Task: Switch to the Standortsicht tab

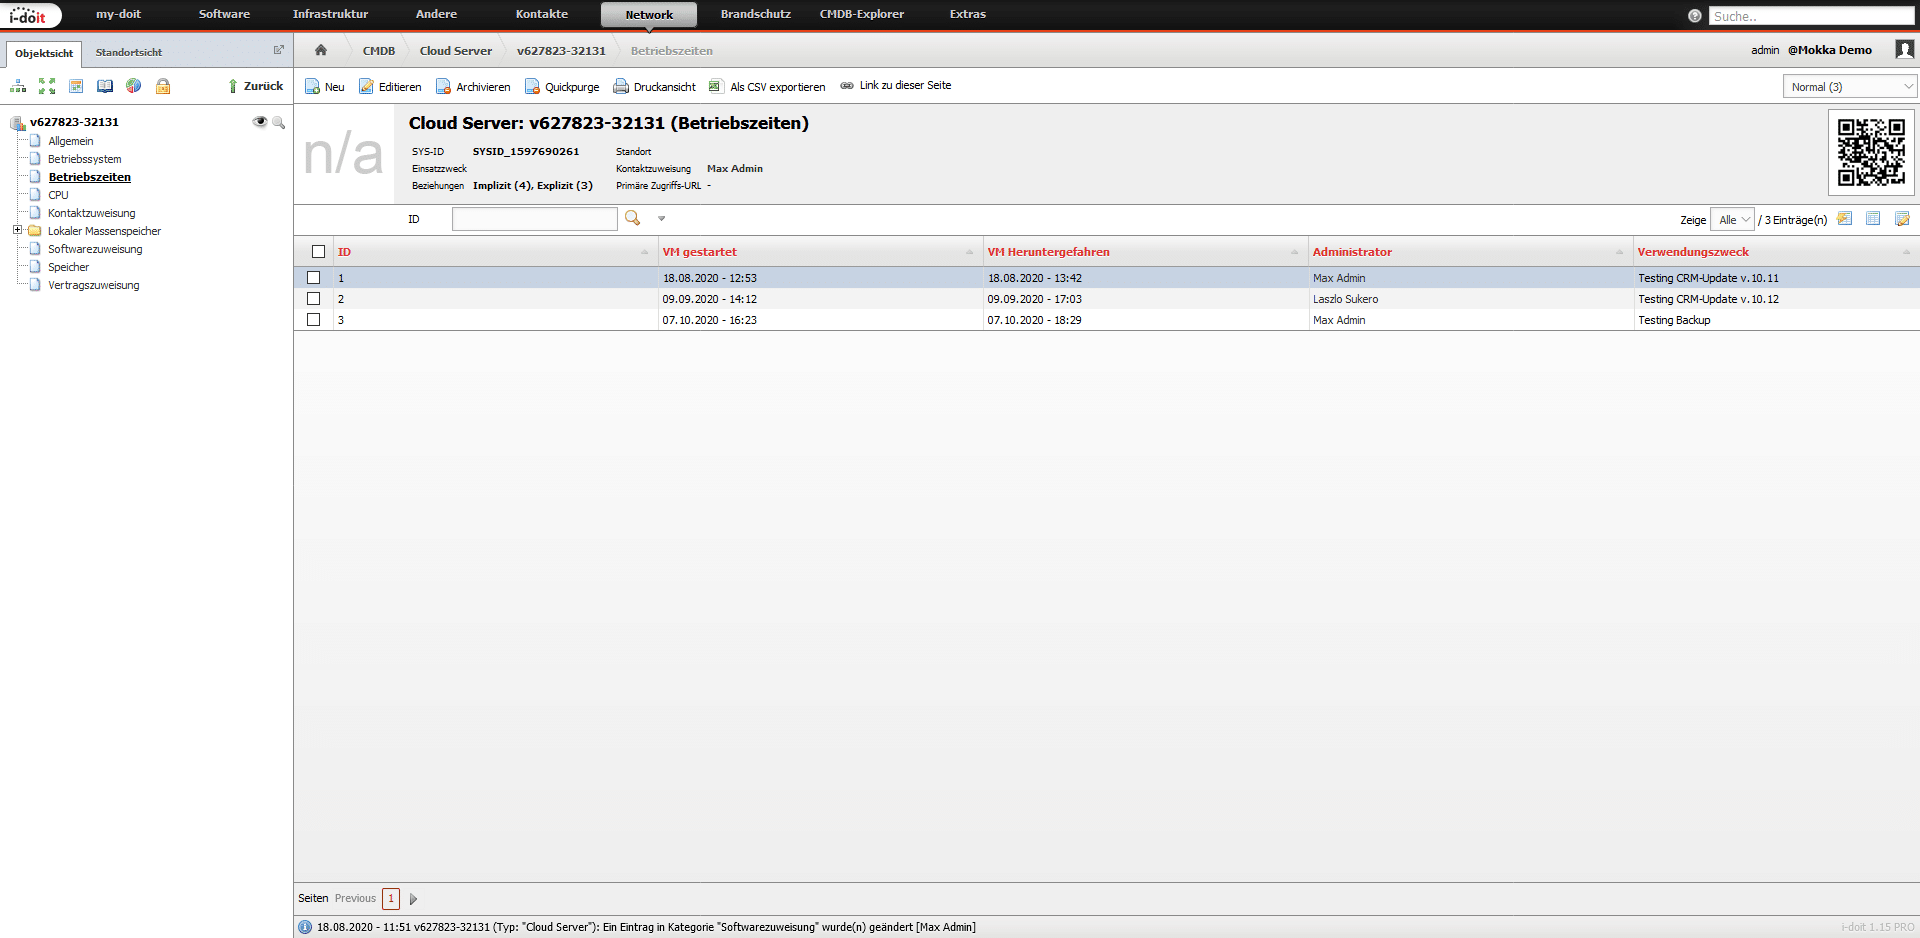Action: (x=128, y=52)
